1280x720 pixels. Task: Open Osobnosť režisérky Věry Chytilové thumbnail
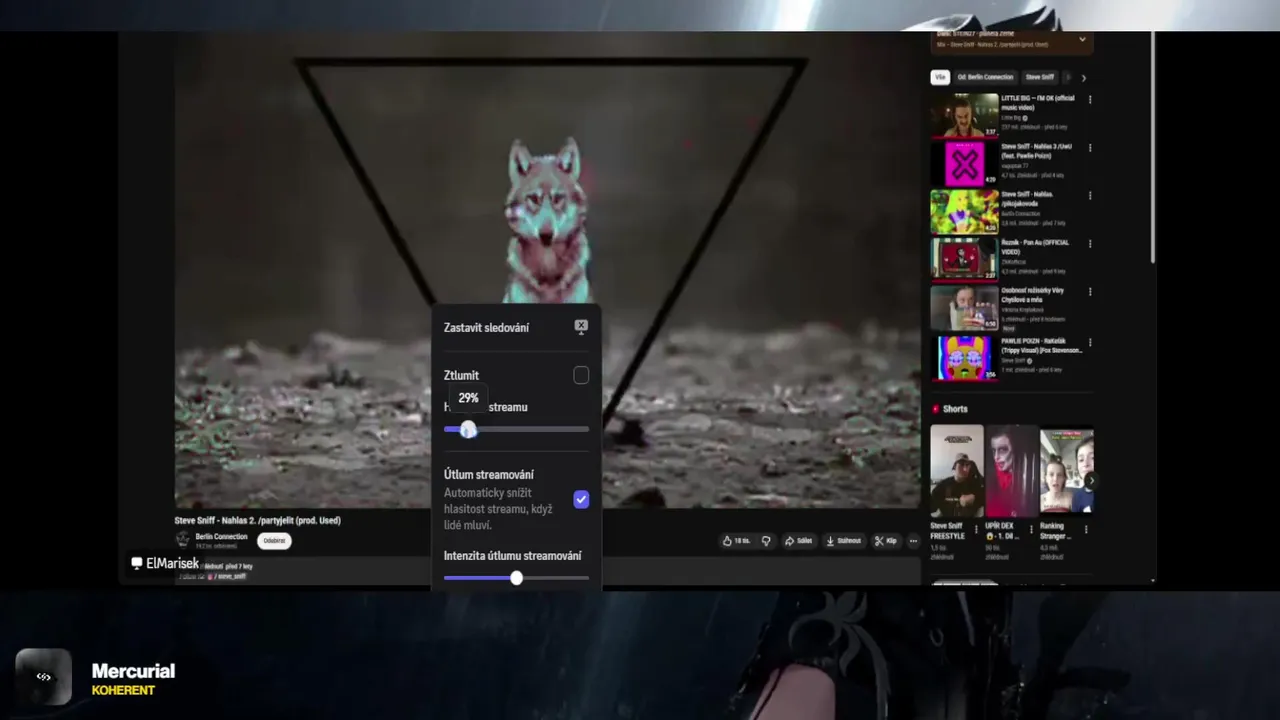click(x=964, y=308)
